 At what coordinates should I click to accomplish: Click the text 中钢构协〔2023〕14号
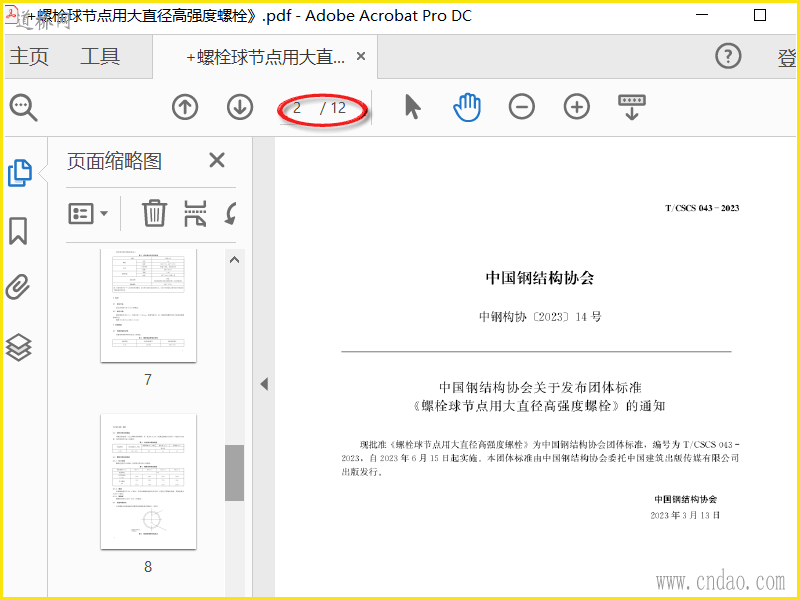(540, 317)
